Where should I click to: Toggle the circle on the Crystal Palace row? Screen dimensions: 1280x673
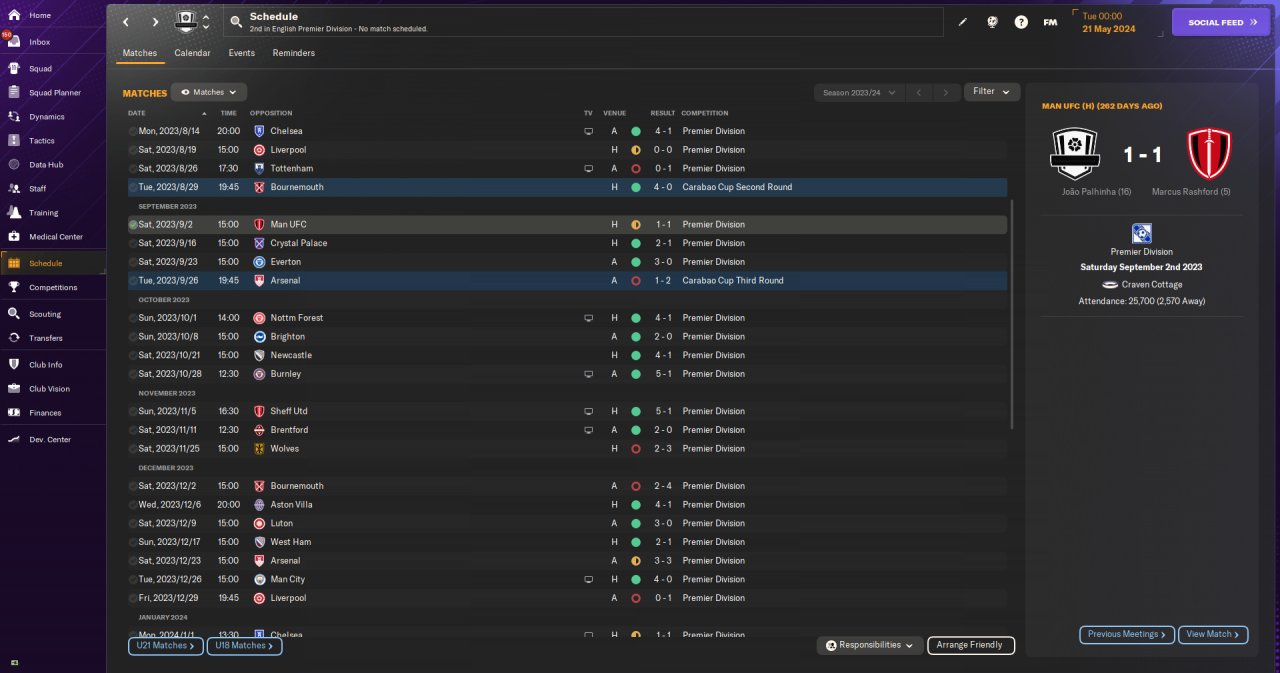(133, 243)
